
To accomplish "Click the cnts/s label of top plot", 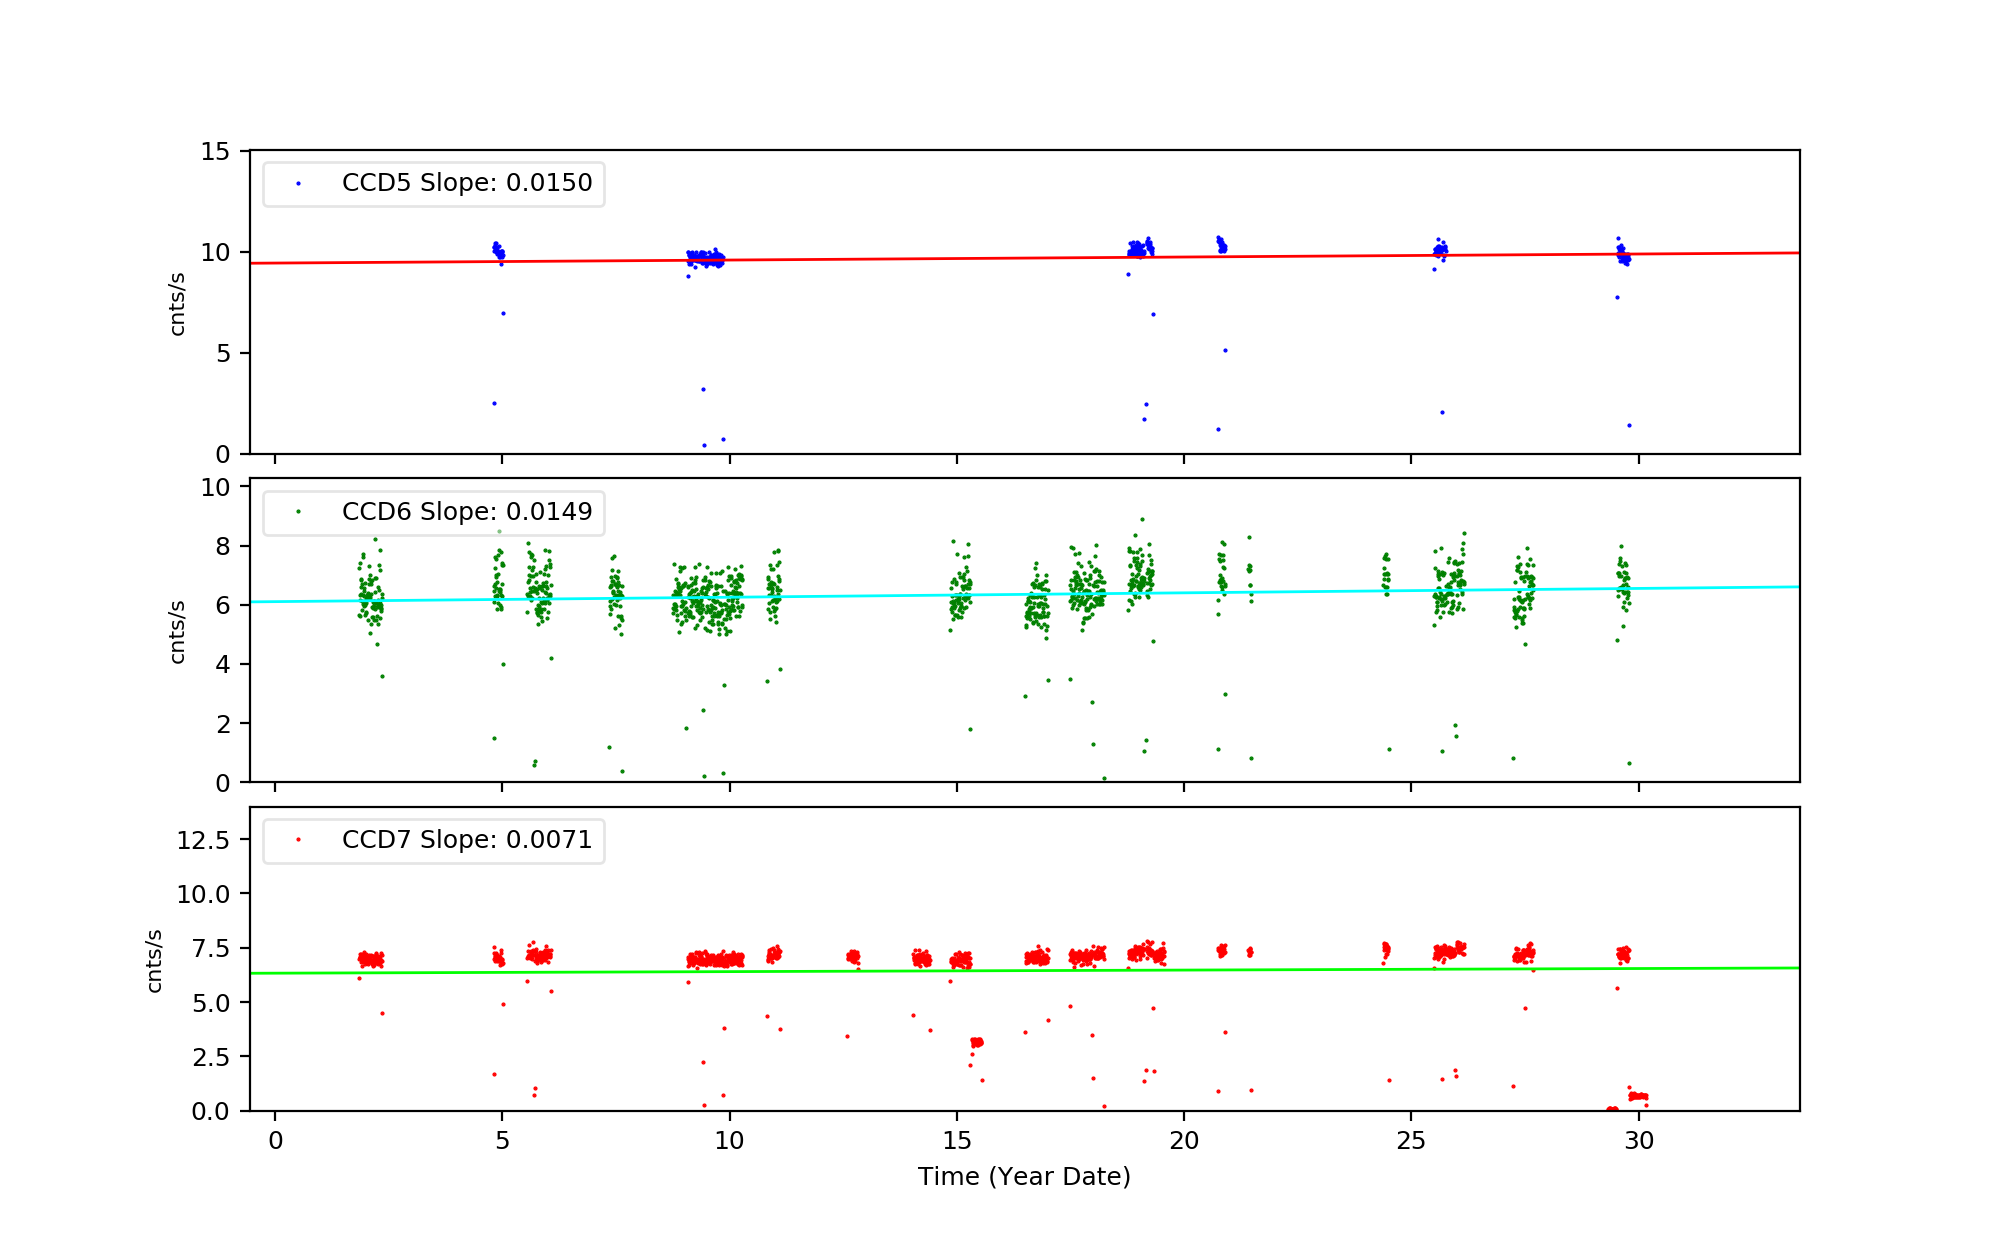I will [178, 303].
